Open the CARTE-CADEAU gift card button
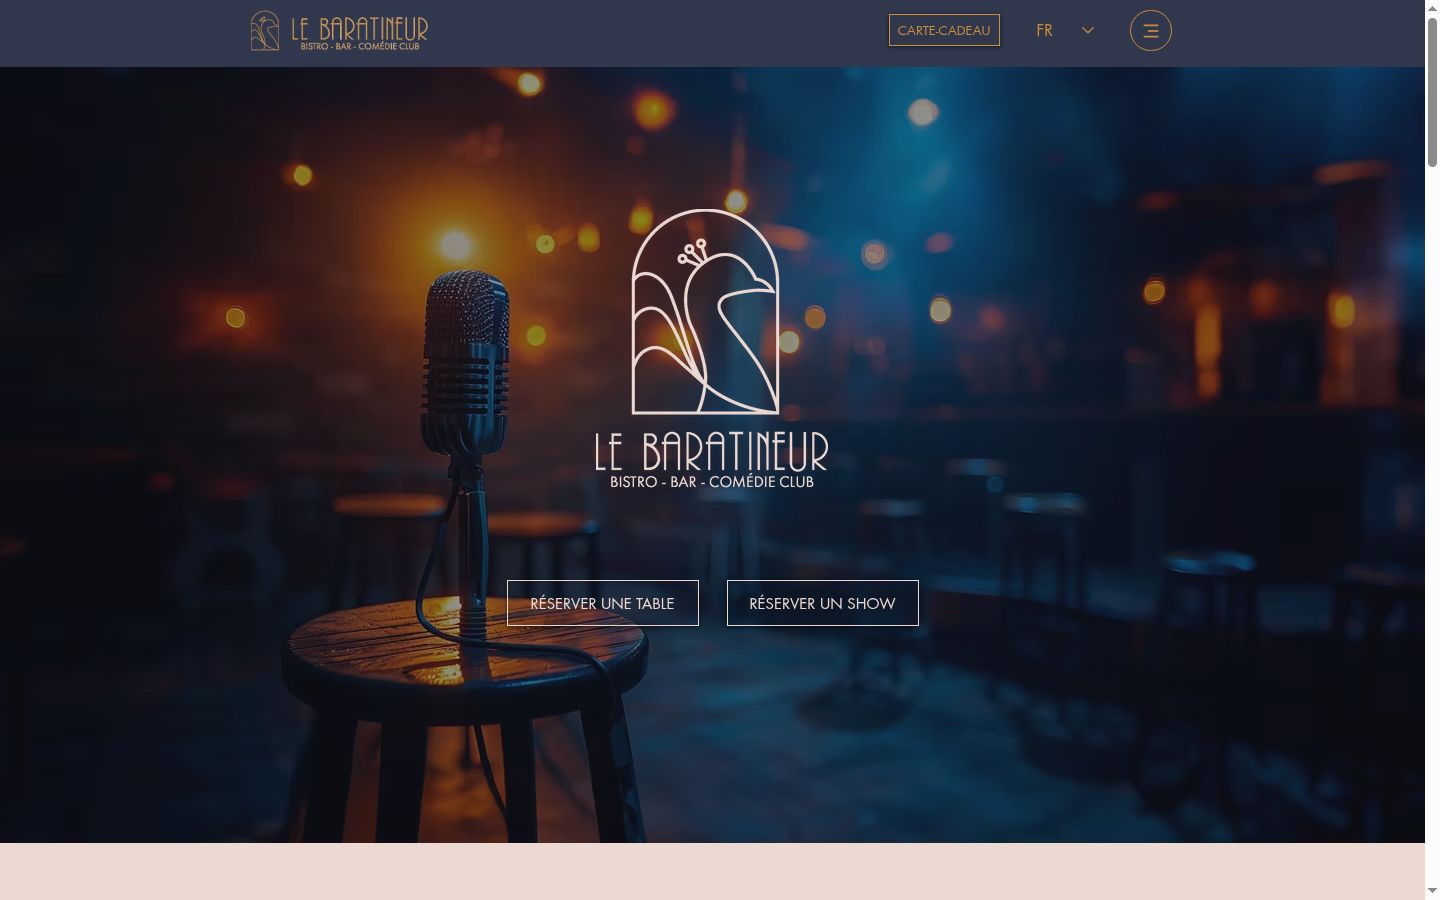The height and width of the screenshot is (900, 1440). pos(944,30)
